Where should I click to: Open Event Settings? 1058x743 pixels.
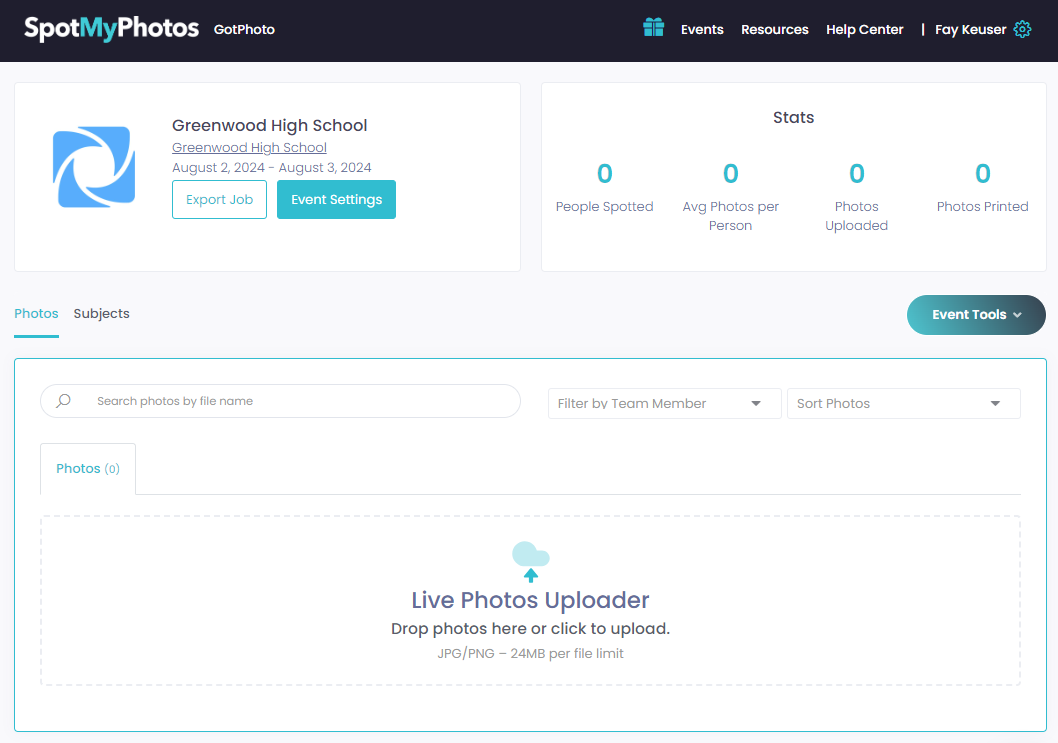tap(336, 200)
